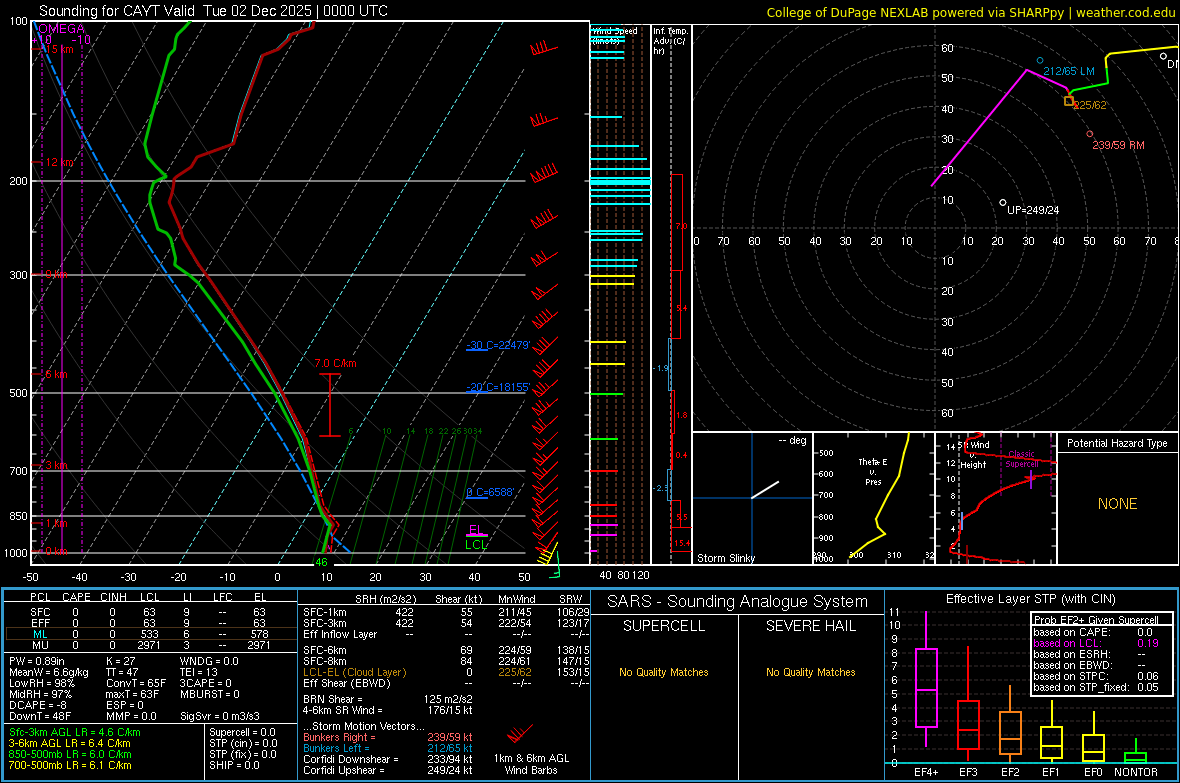Click the orange '225/62' hodograph marker
The image size is (1180, 783).
(x=1069, y=101)
